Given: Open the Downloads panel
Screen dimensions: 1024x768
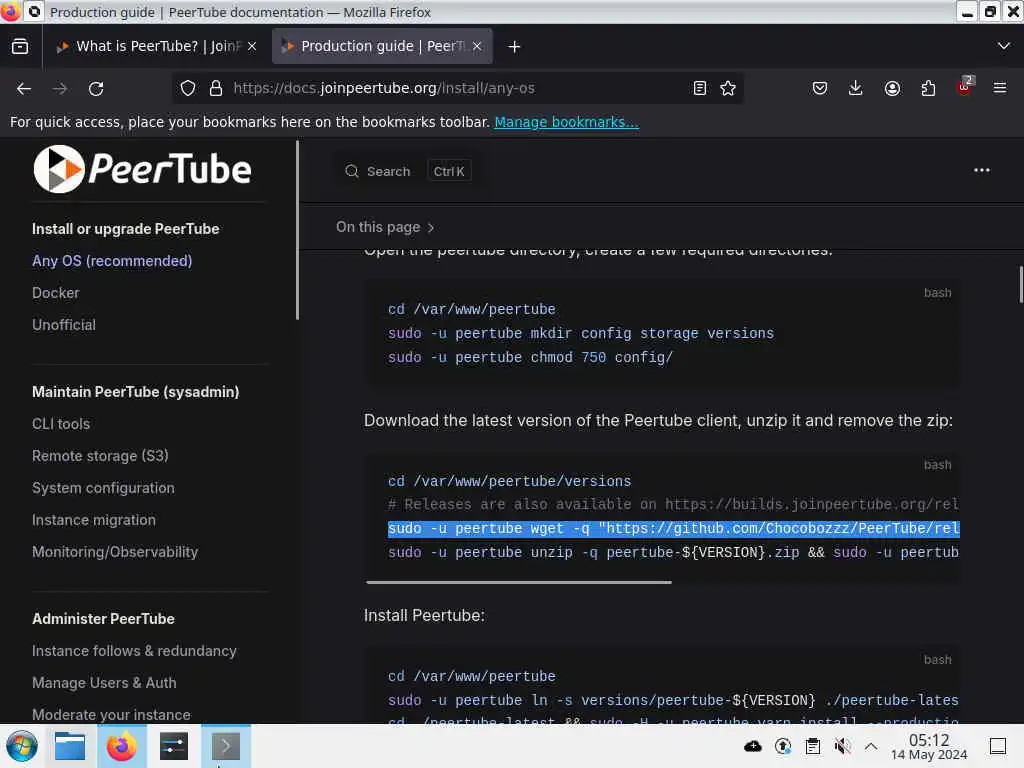Looking at the screenshot, I should click(x=856, y=88).
